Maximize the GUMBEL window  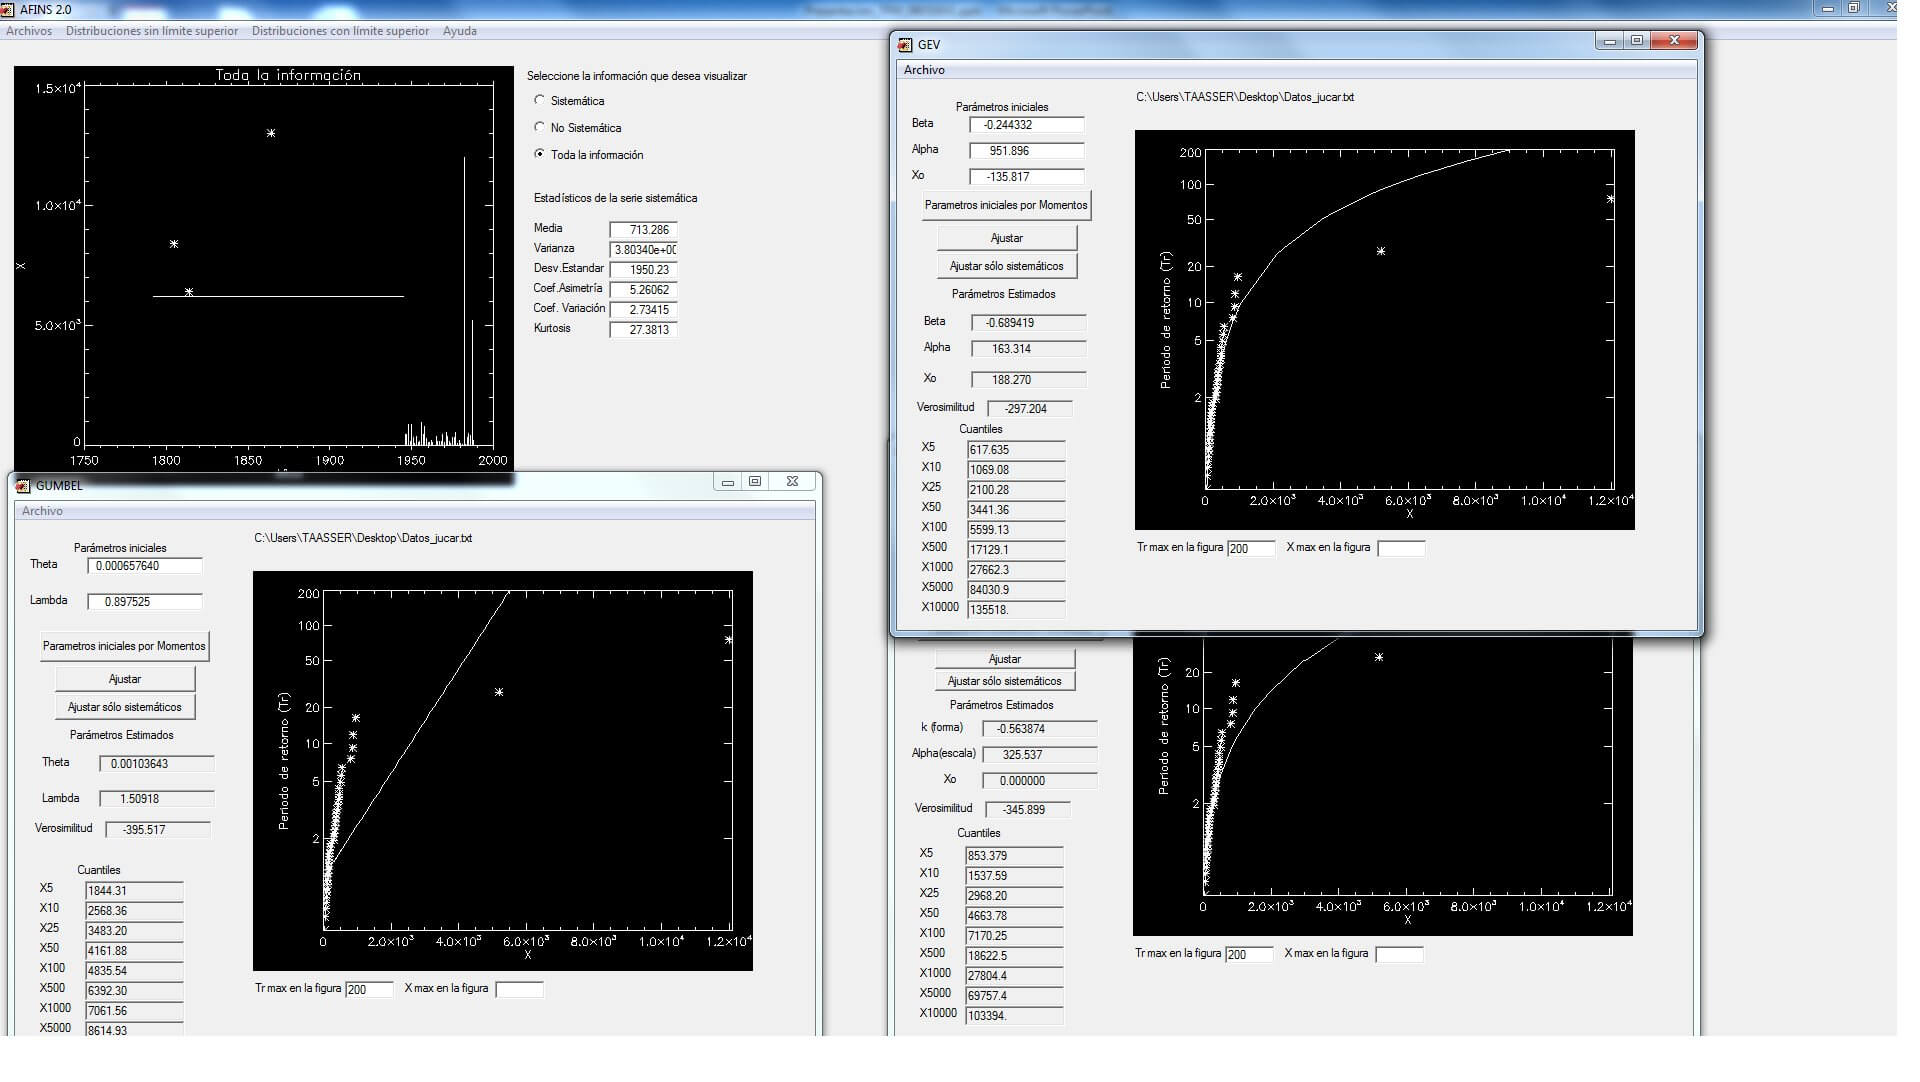755,482
